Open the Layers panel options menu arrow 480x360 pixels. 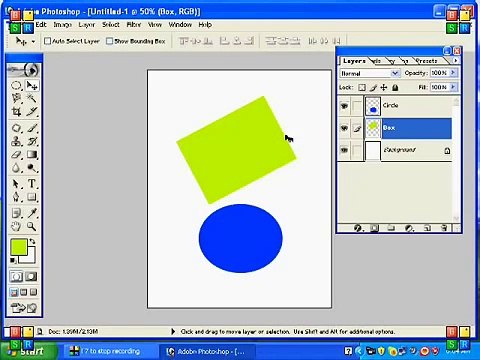tap(455, 60)
